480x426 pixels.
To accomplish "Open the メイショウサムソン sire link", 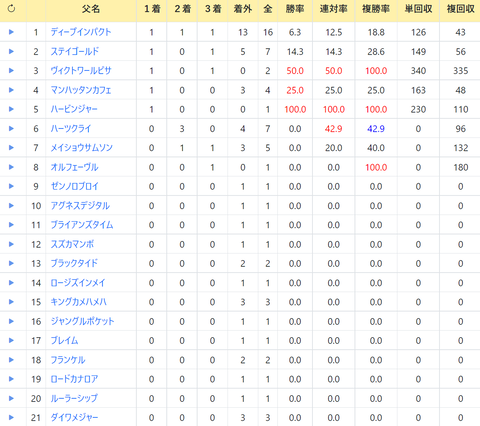I will click(82, 148).
